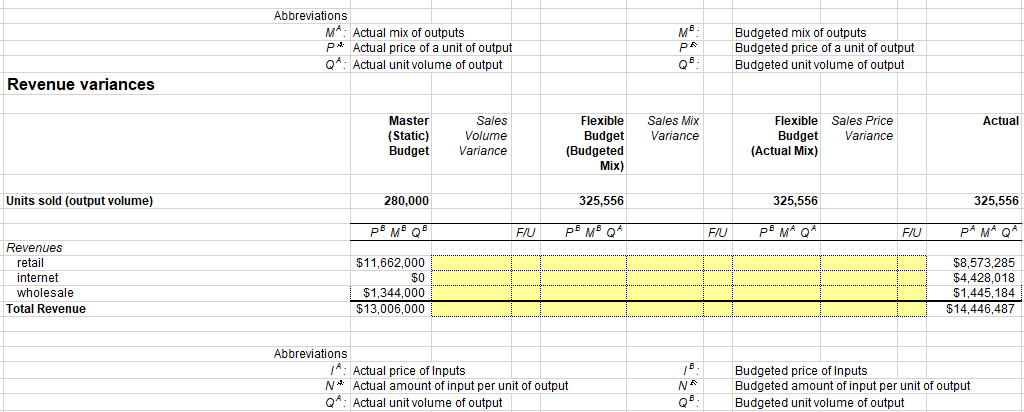Viewport: 1024px width, 412px height.
Task: Click the Total Revenue row label
Action: [45, 309]
